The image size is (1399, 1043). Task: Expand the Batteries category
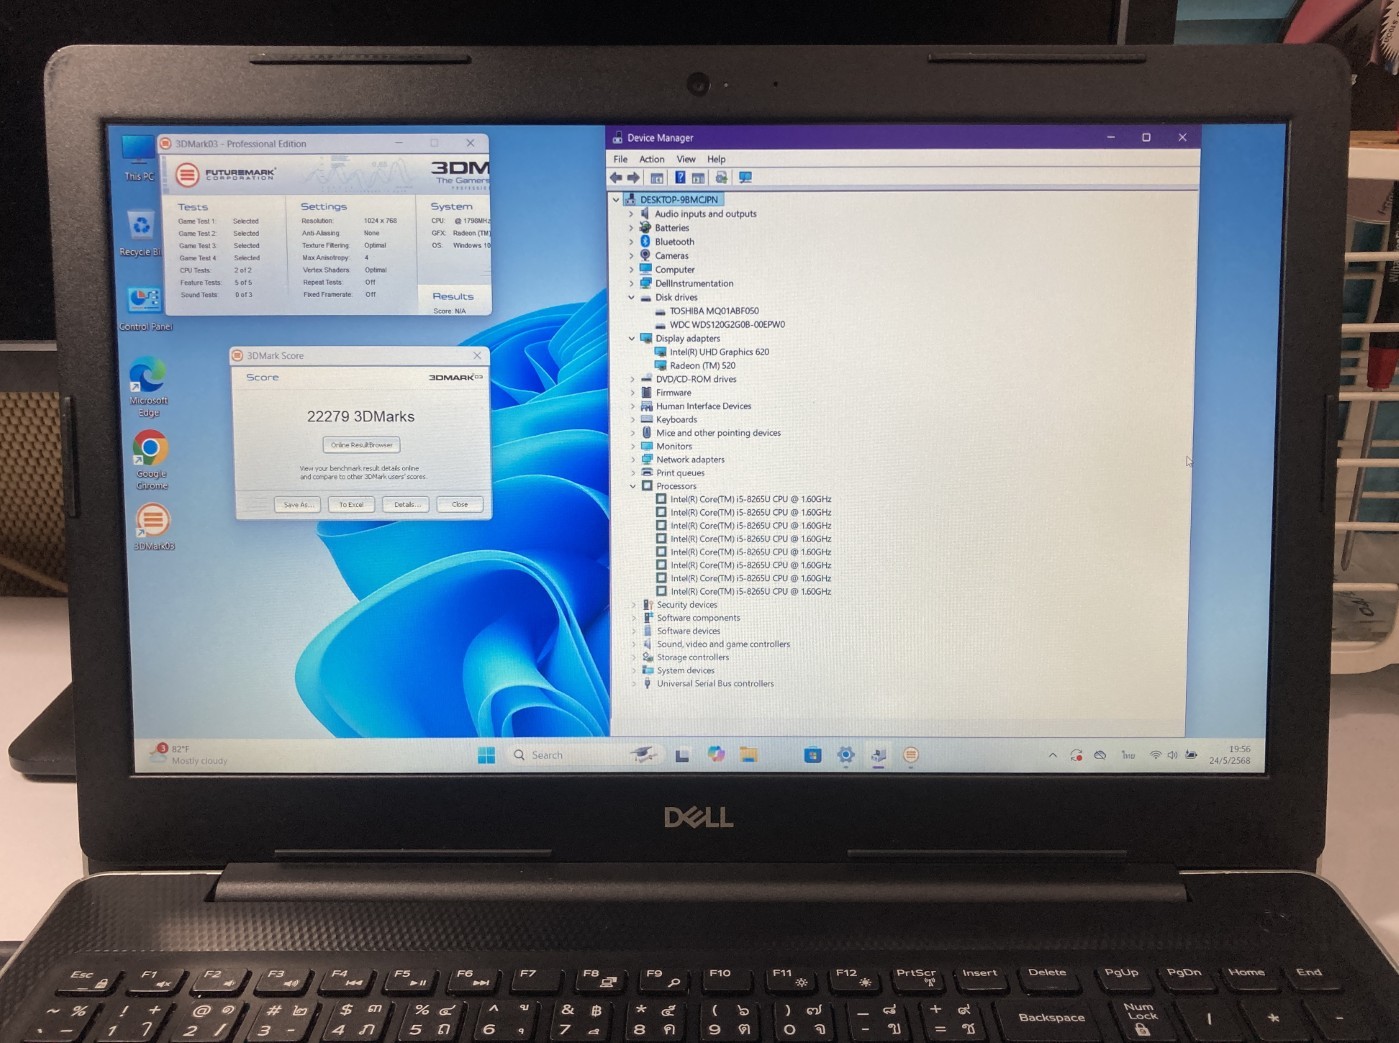pyautogui.click(x=631, y=228)
